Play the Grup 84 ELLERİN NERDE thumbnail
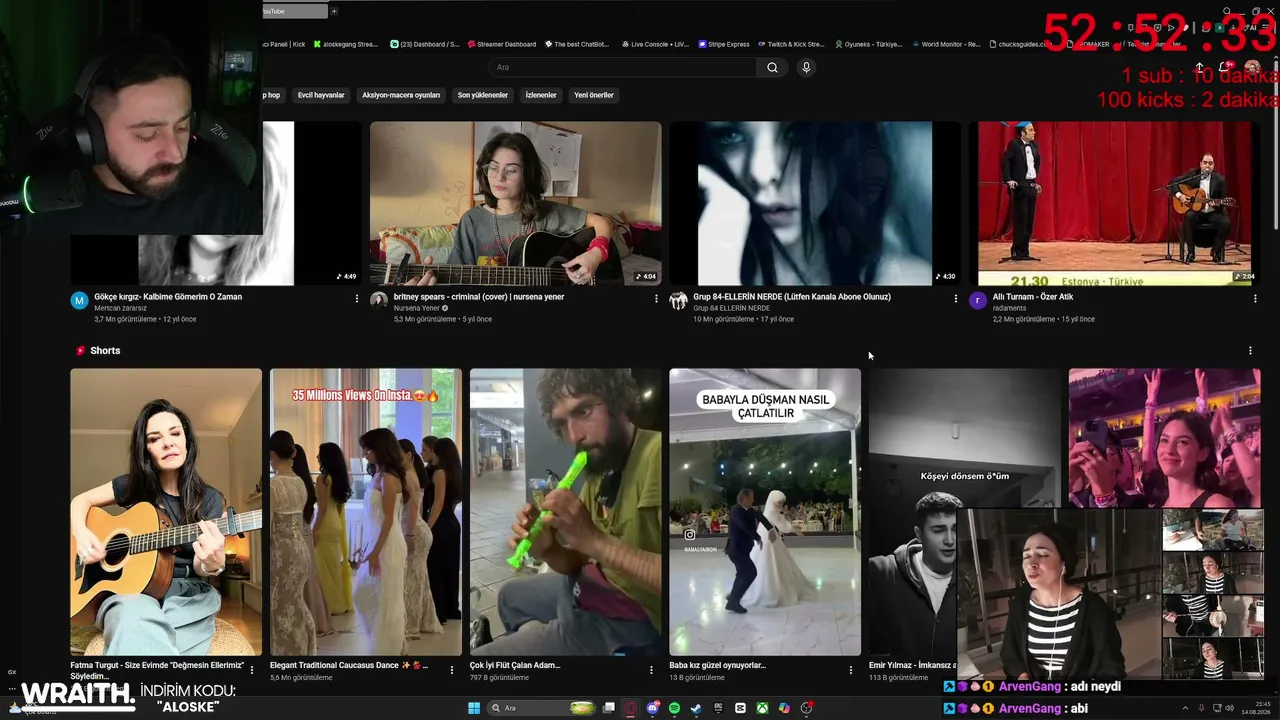This screenshot has height=720, width=1280. [x=814, y=203]
